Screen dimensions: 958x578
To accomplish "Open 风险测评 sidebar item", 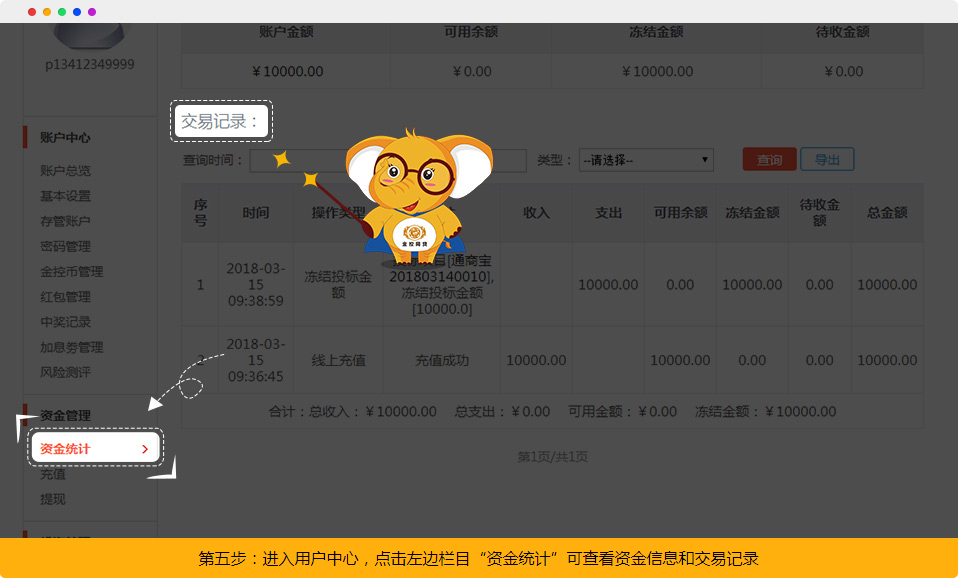I will [x=65, y=372].
